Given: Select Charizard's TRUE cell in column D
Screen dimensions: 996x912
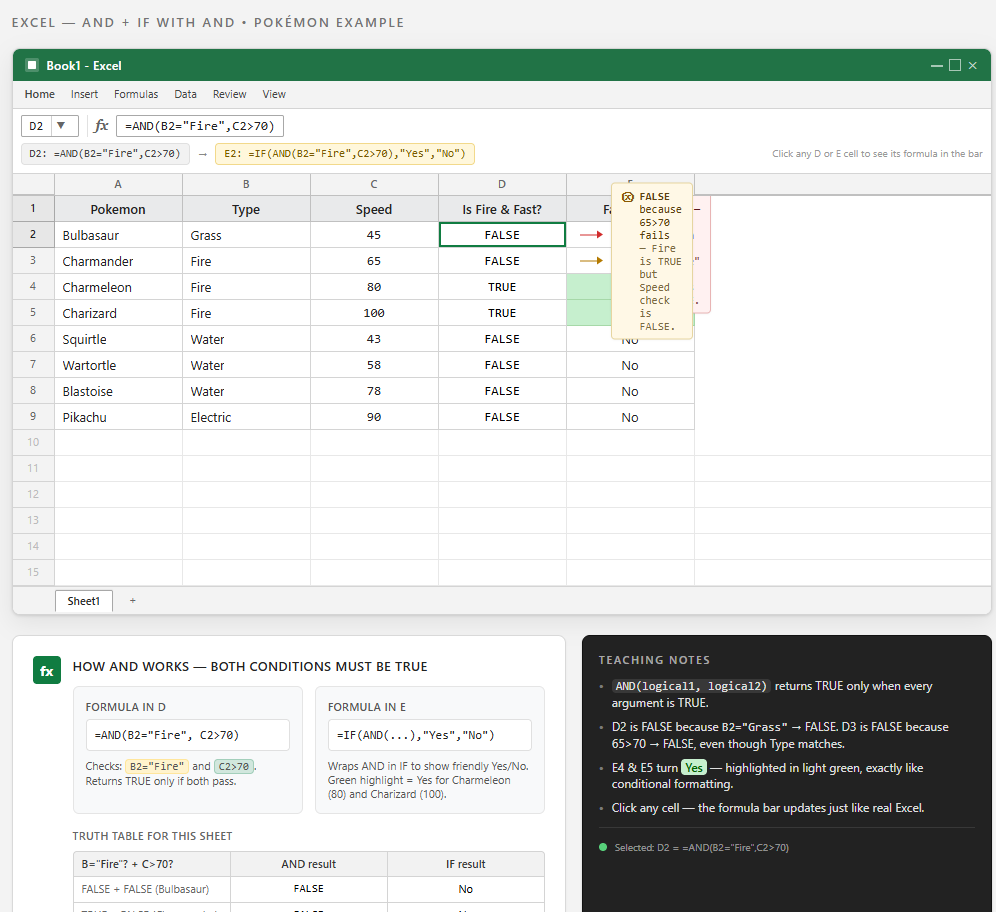Looking at the screenshot, I should pos(502,313).
